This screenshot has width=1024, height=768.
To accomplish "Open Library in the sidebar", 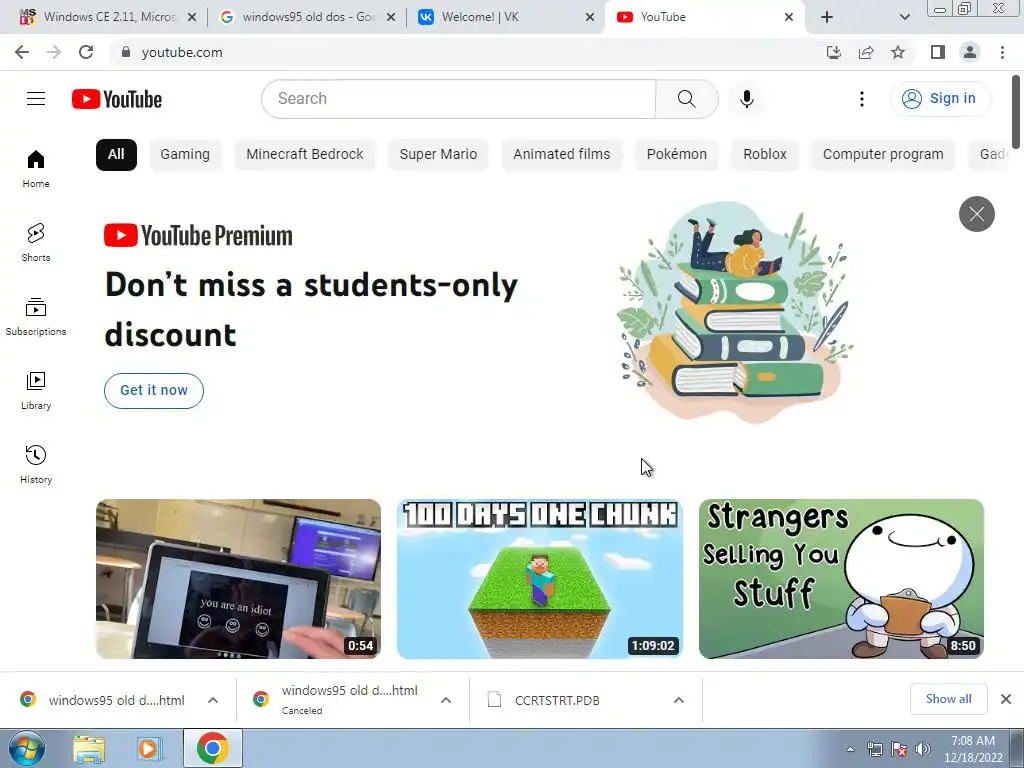I will coord(36,390).
